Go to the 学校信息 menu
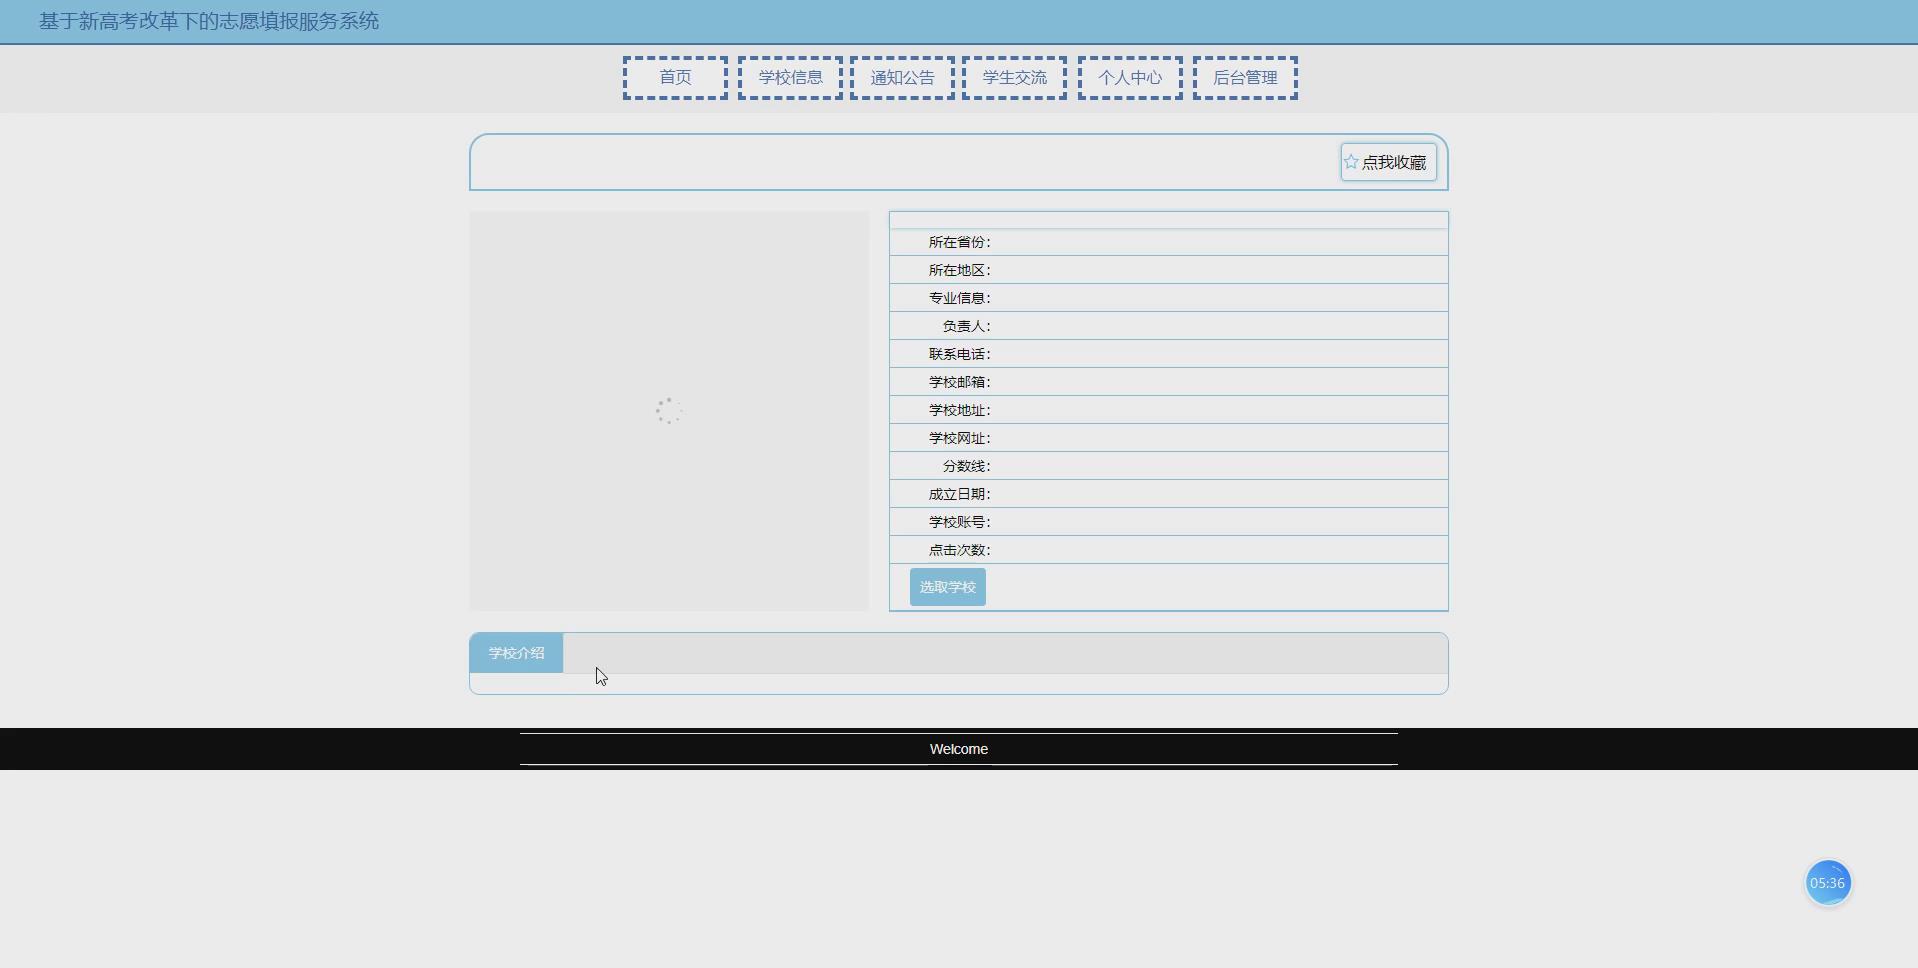This screenshot has width=1918, height=968. [x=790, y=78]
